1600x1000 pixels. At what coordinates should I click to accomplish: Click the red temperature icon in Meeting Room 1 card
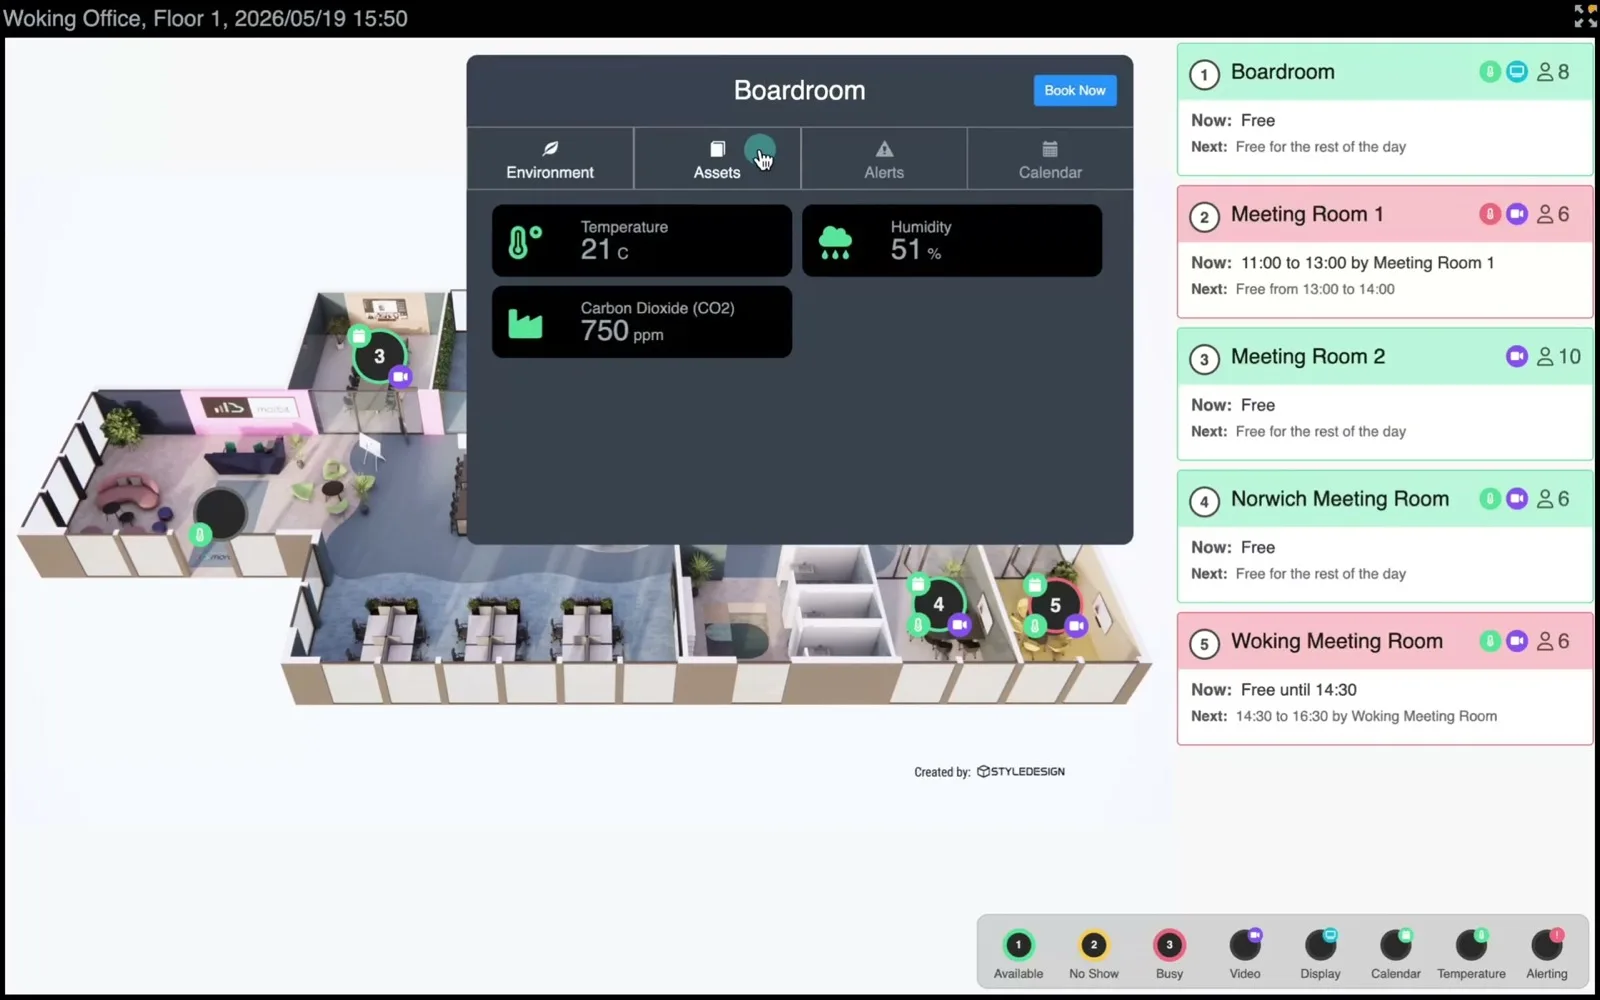pos(1490,214)
